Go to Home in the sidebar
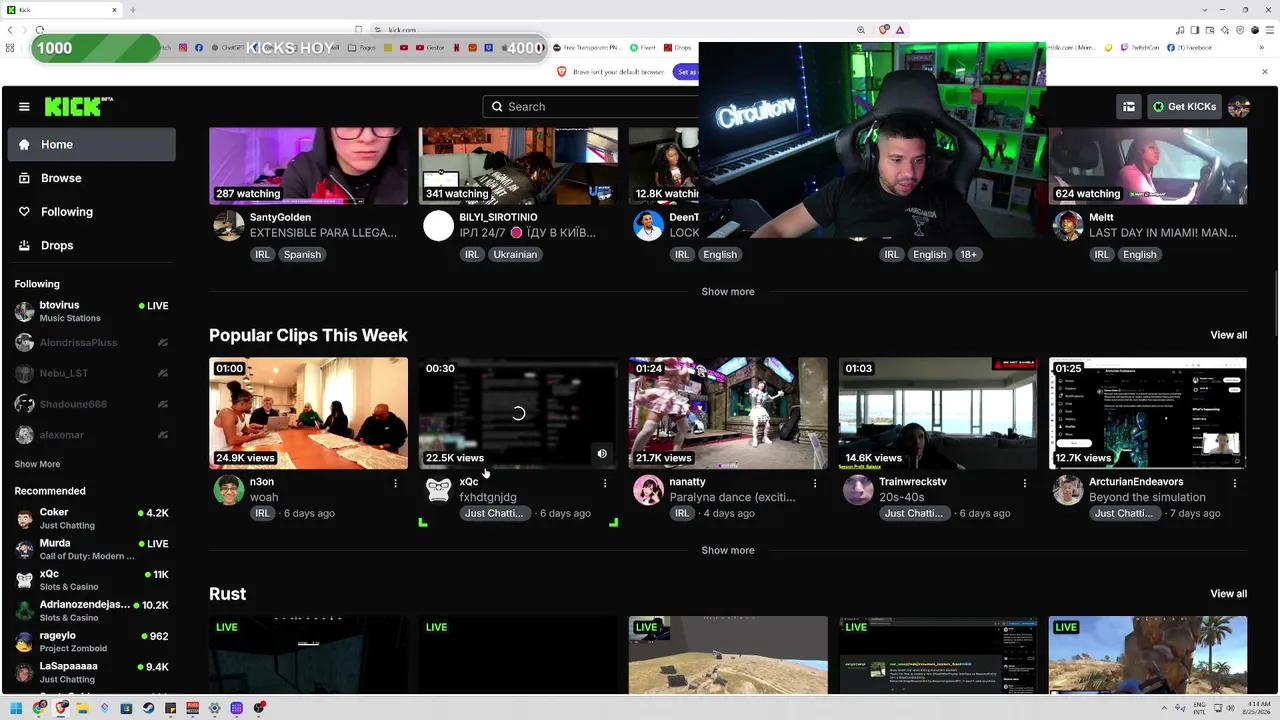 tap(92, 144)
